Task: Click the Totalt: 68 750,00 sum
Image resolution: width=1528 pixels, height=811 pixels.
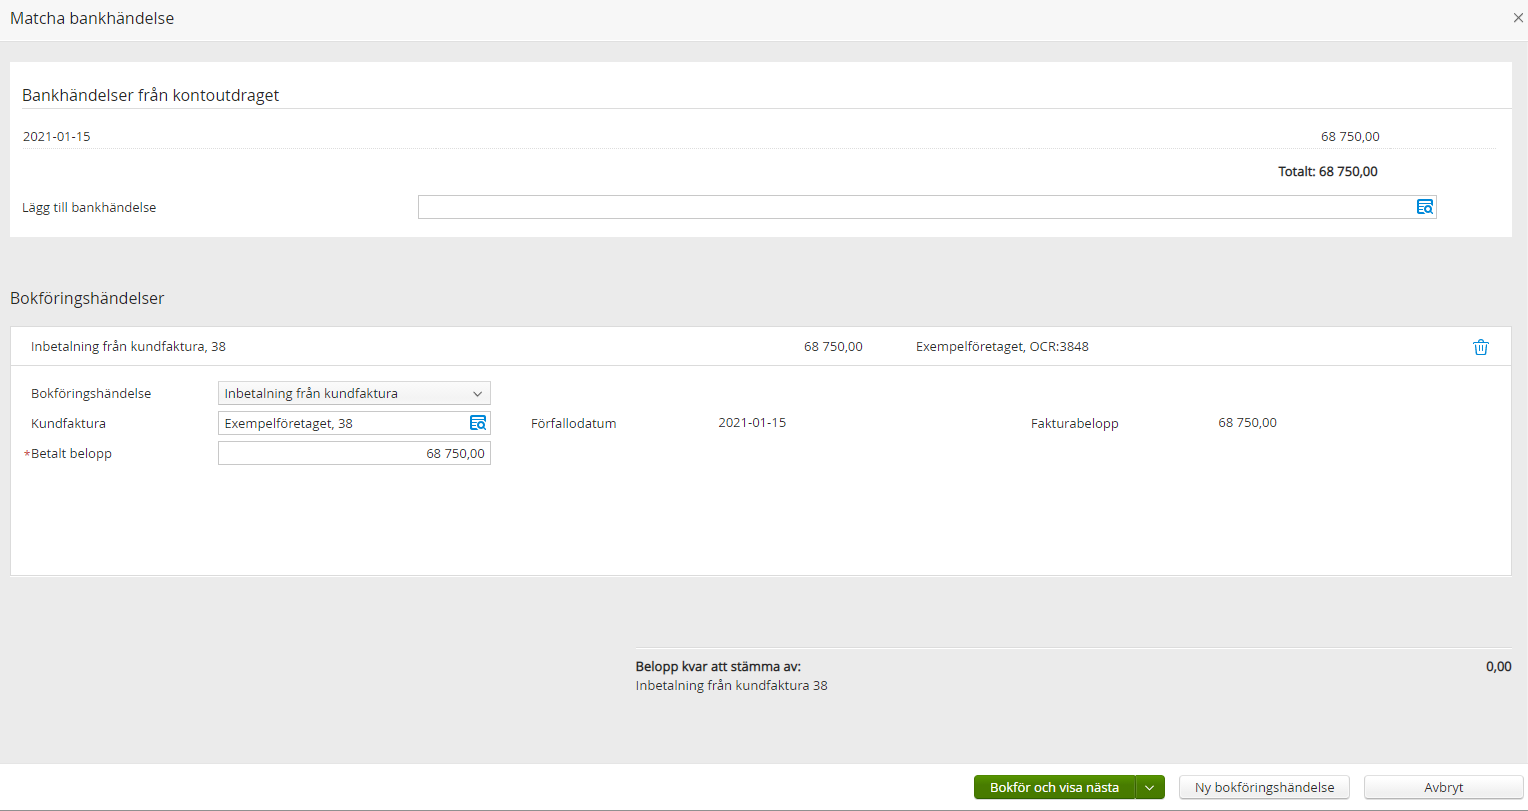Action: click(1327, 171)
